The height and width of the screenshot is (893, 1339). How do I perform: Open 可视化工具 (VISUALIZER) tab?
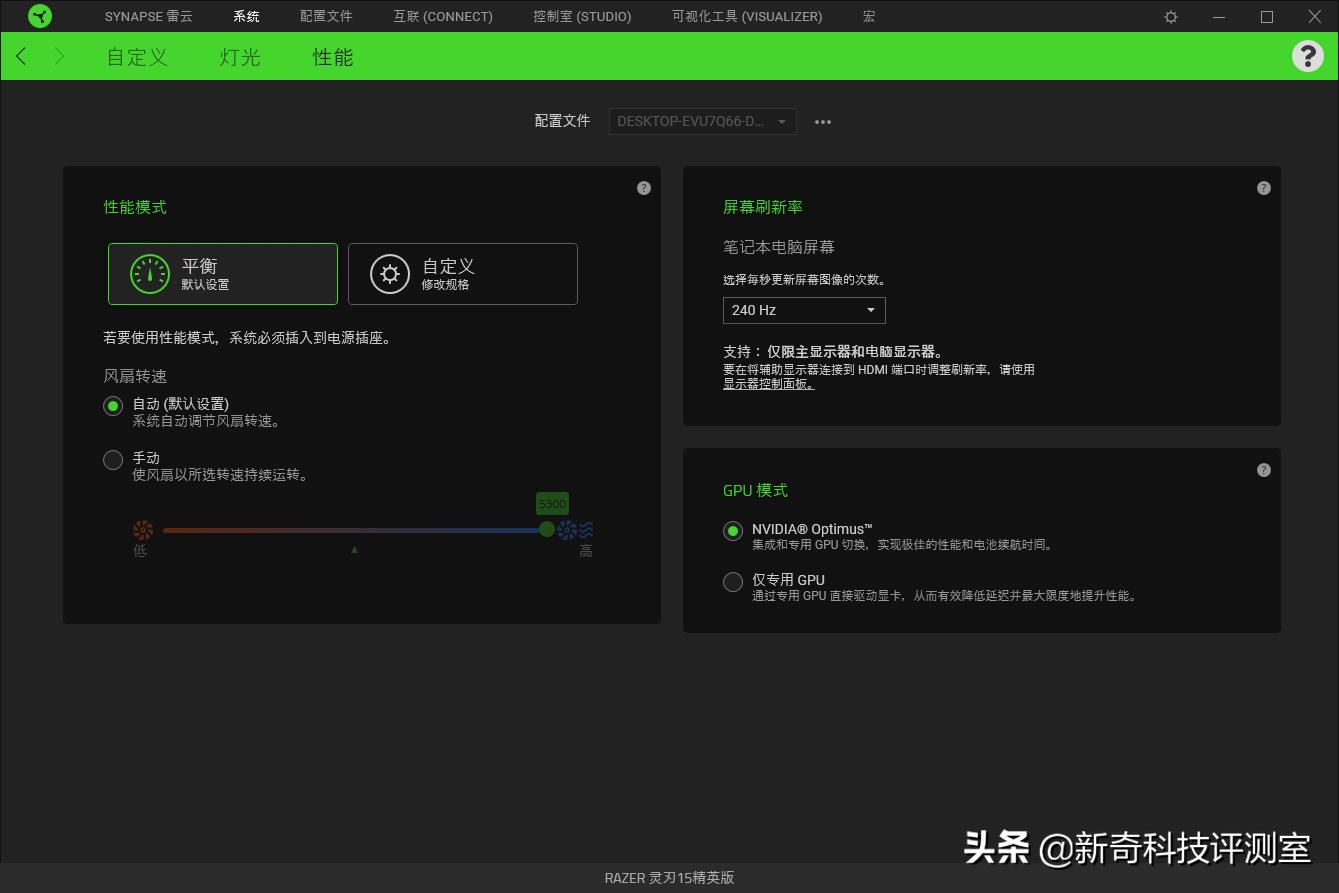(x=747, y=17)
